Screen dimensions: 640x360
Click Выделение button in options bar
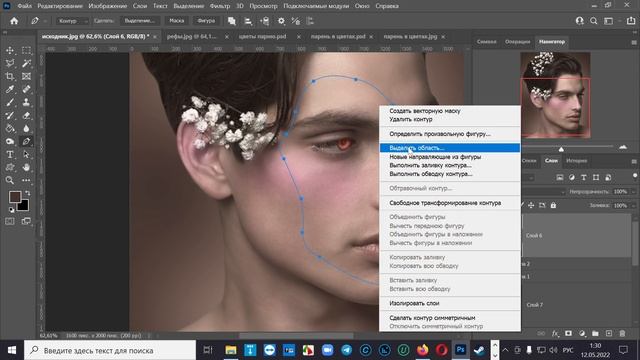(x=140, y=21)
